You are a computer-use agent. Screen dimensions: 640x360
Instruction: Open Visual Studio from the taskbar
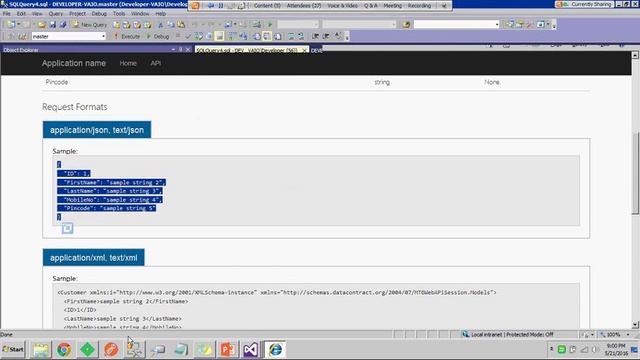point(251,349)
